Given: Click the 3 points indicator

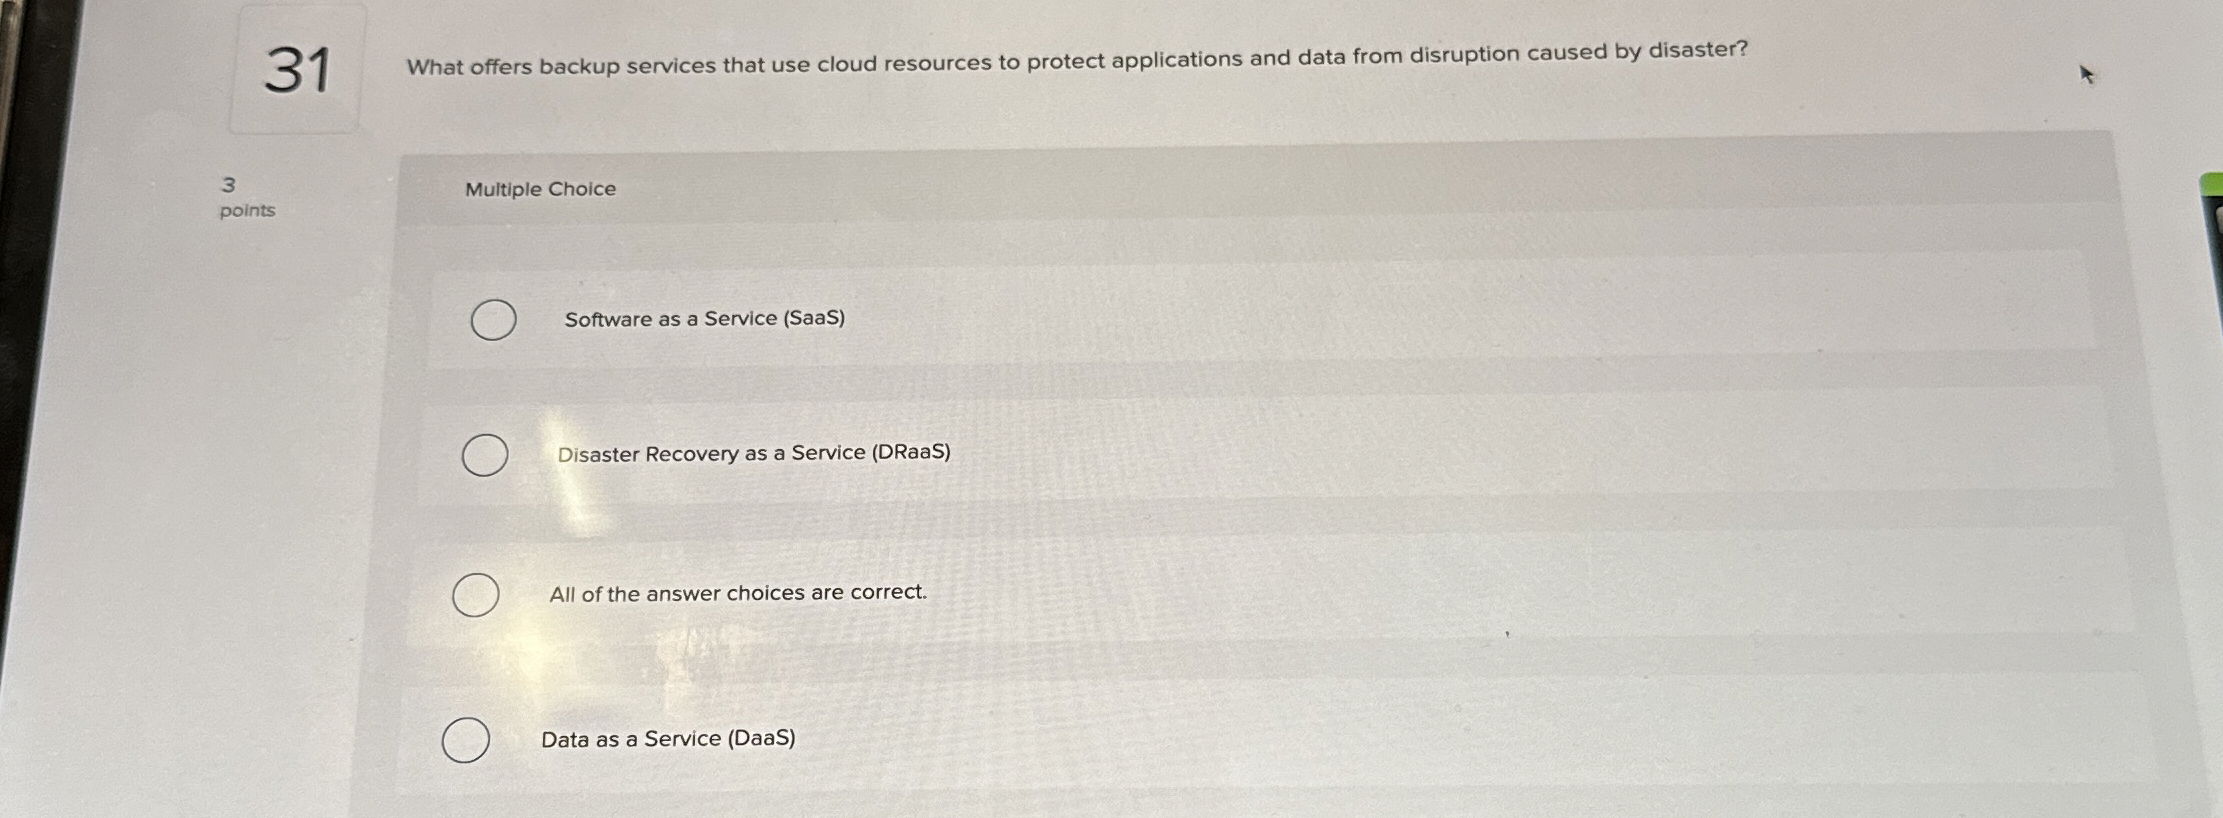Looking at the screenshot, I should [x=245, y=197].
